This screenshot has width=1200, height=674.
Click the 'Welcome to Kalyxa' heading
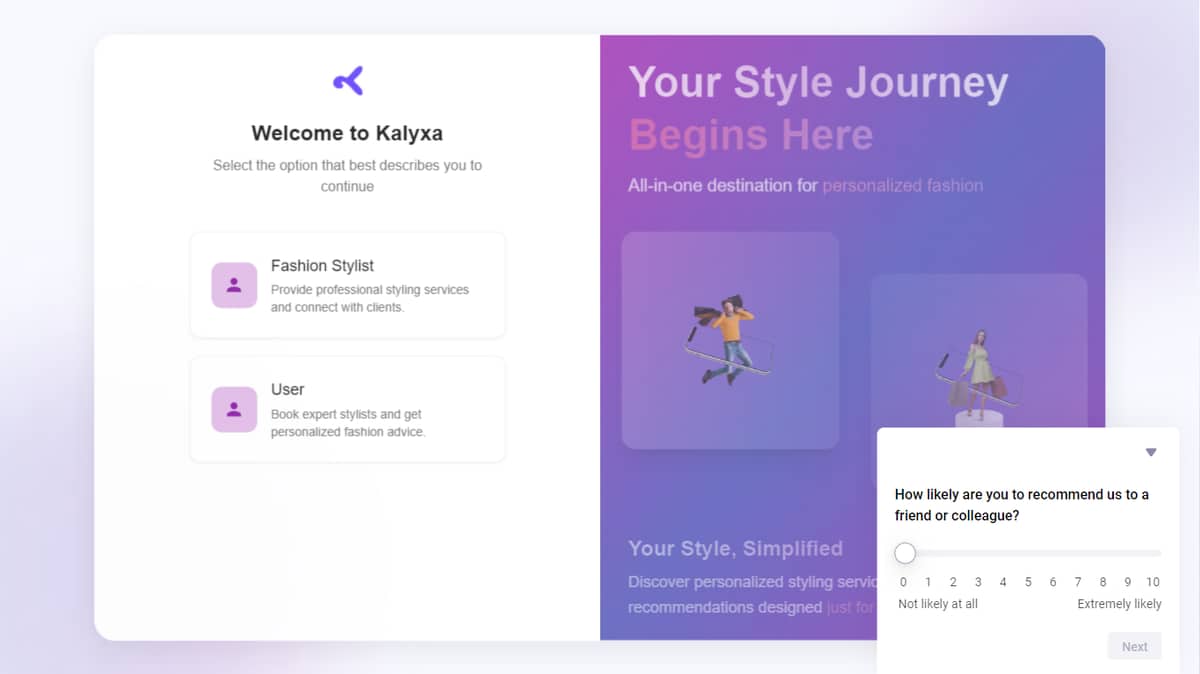click(347, 133)
